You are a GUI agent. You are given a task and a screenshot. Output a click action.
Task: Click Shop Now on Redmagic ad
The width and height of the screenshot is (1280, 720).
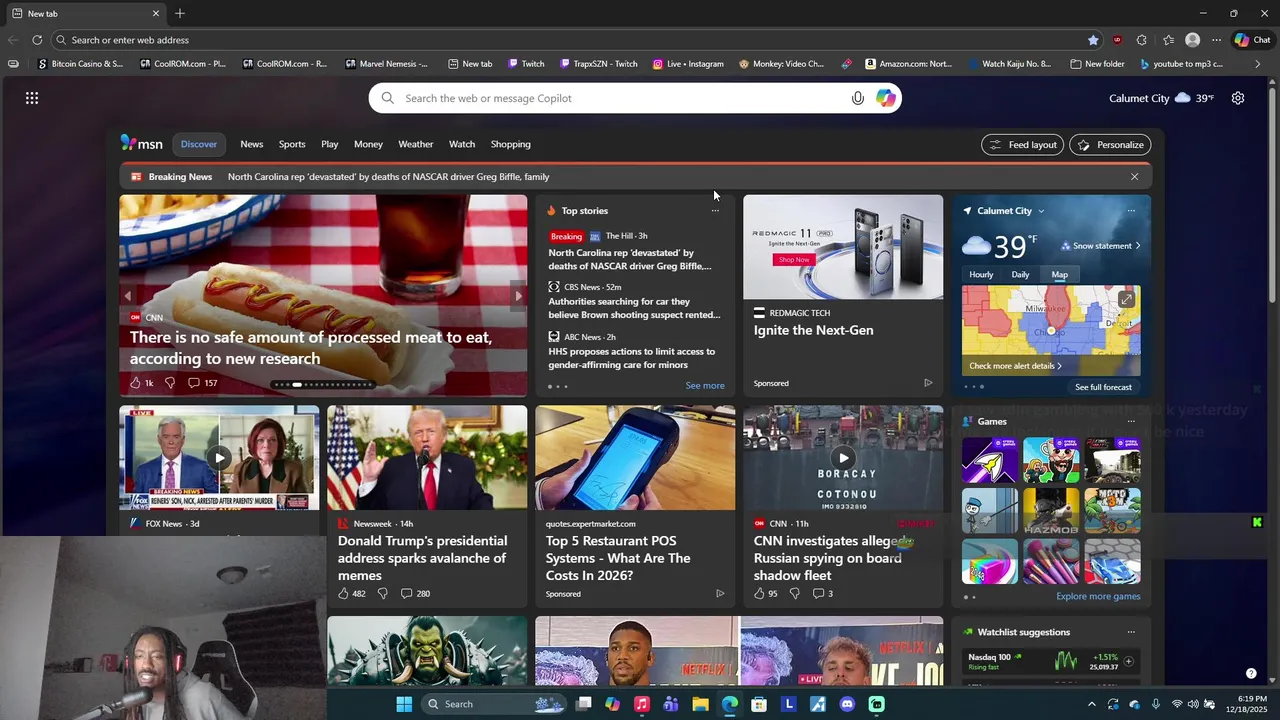click(794, 260)
